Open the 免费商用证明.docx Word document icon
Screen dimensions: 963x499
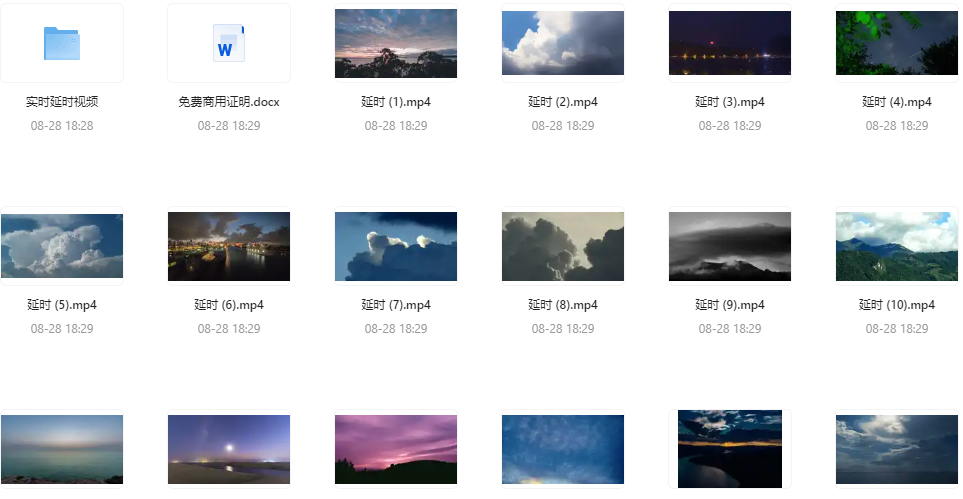click(228, 43)
